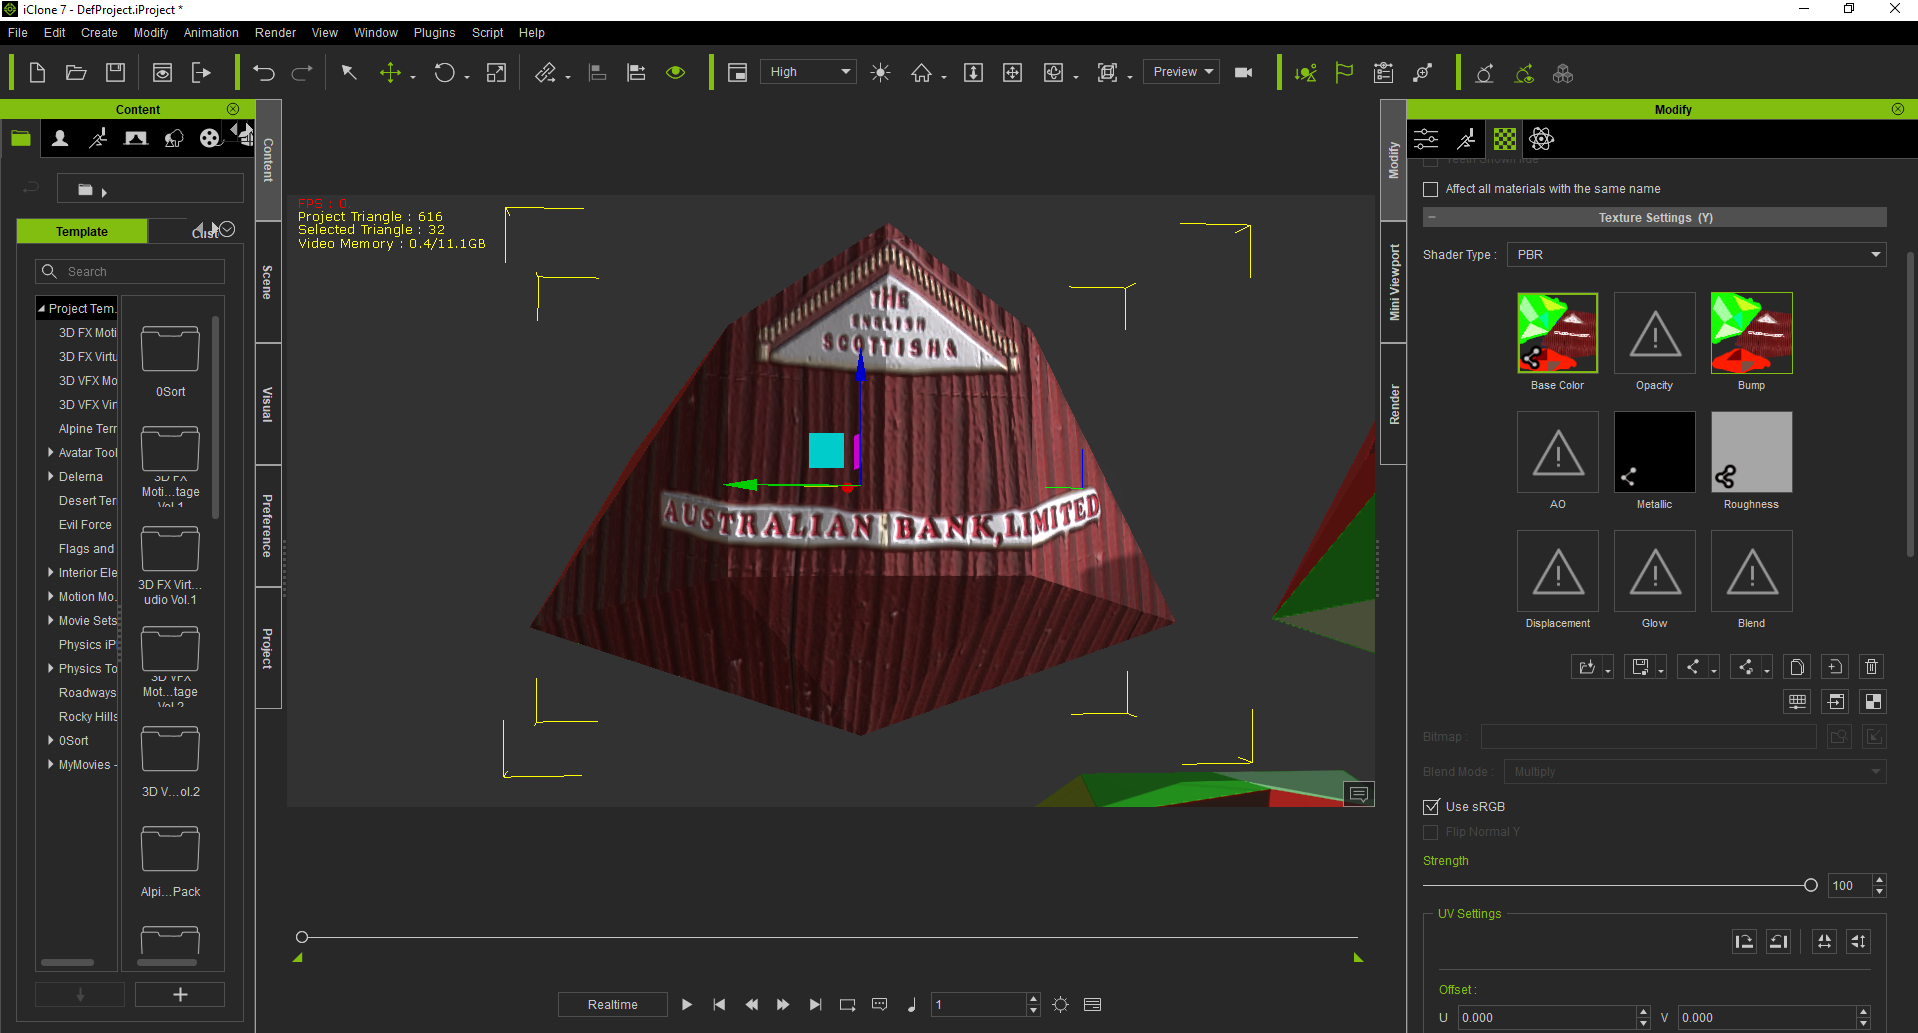Toggle the loop playback button
The width and height of the screenshot is (1918, 1033).
(x=848, y=1005)
